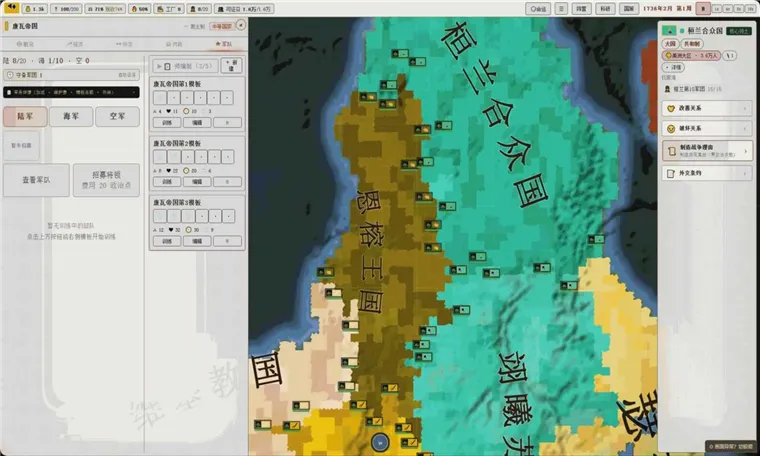This screenshot has width=760, height=456.
Task: Switch to the 经济 tab
Action: pos(75,44)
